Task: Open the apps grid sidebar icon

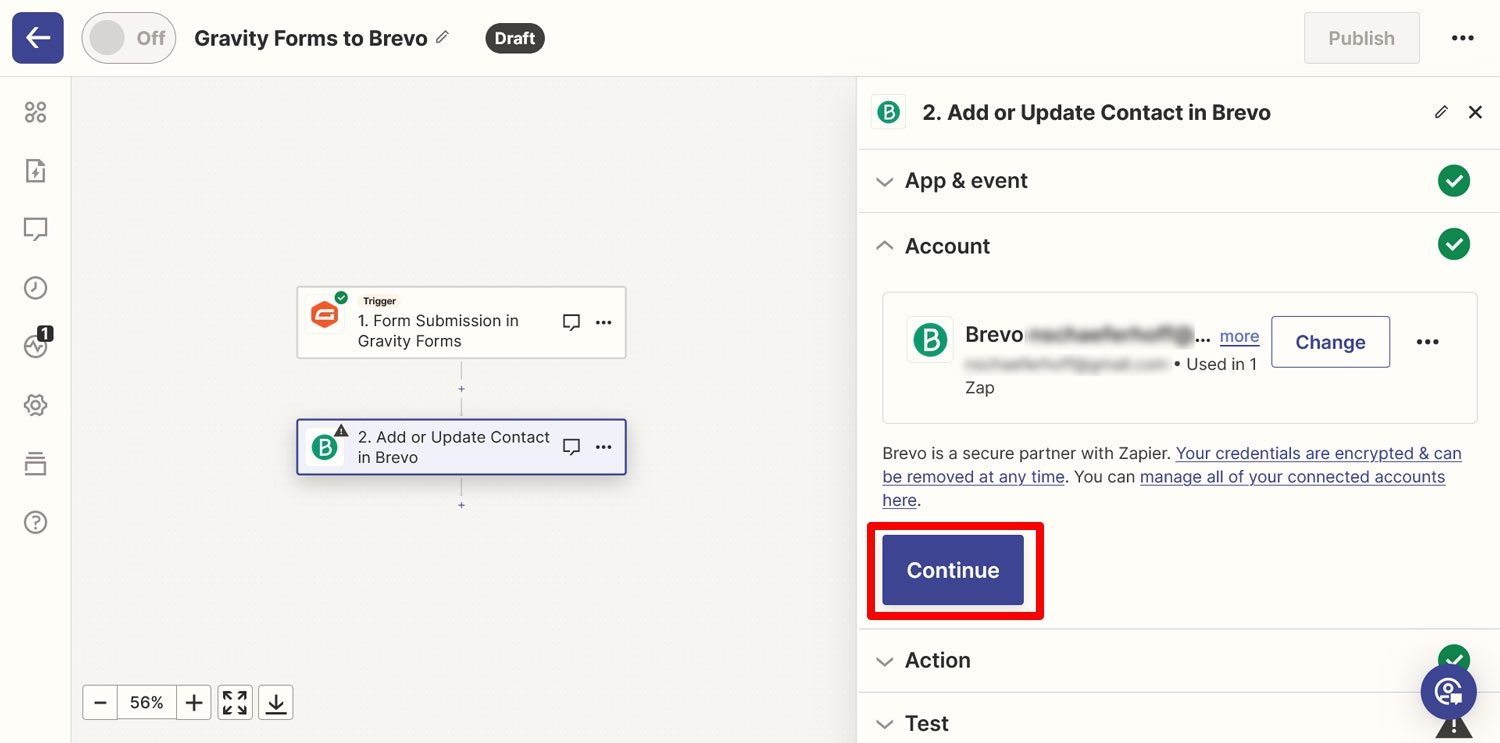Action: (x=36, y=112)
